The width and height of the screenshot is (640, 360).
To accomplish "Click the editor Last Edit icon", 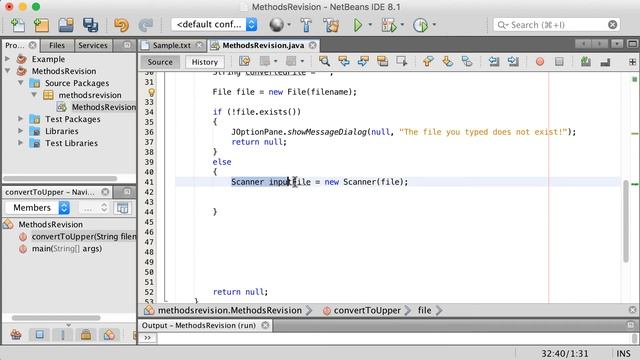I will point(244,62).
